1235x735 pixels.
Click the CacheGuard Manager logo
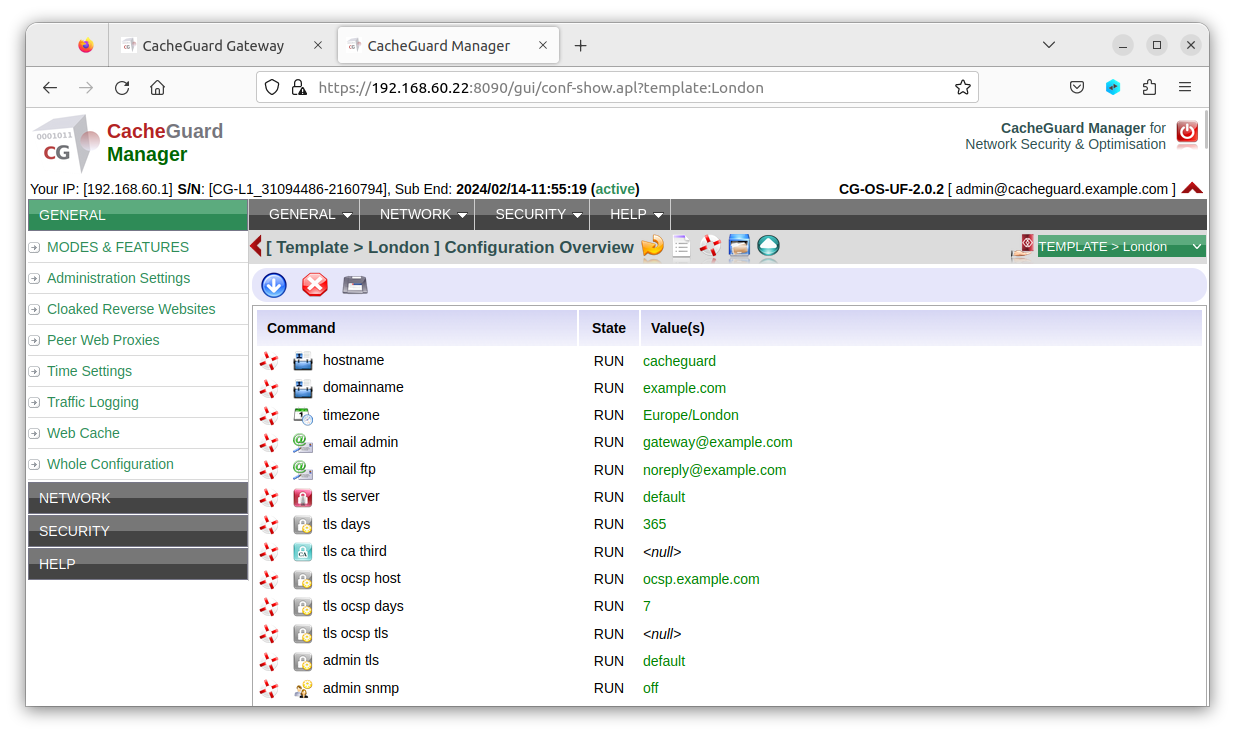point(128,143)
